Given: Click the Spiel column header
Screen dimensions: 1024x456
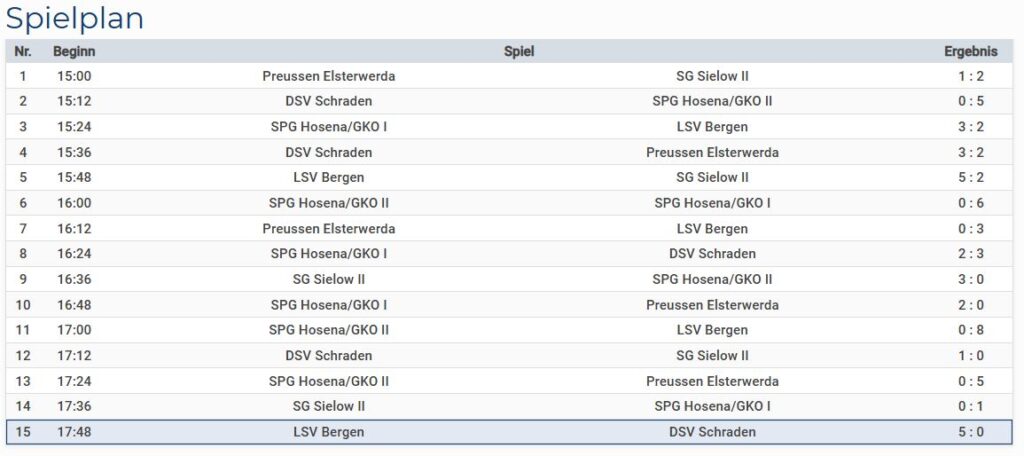Looking at the screenshot, I should click(519, 52).
